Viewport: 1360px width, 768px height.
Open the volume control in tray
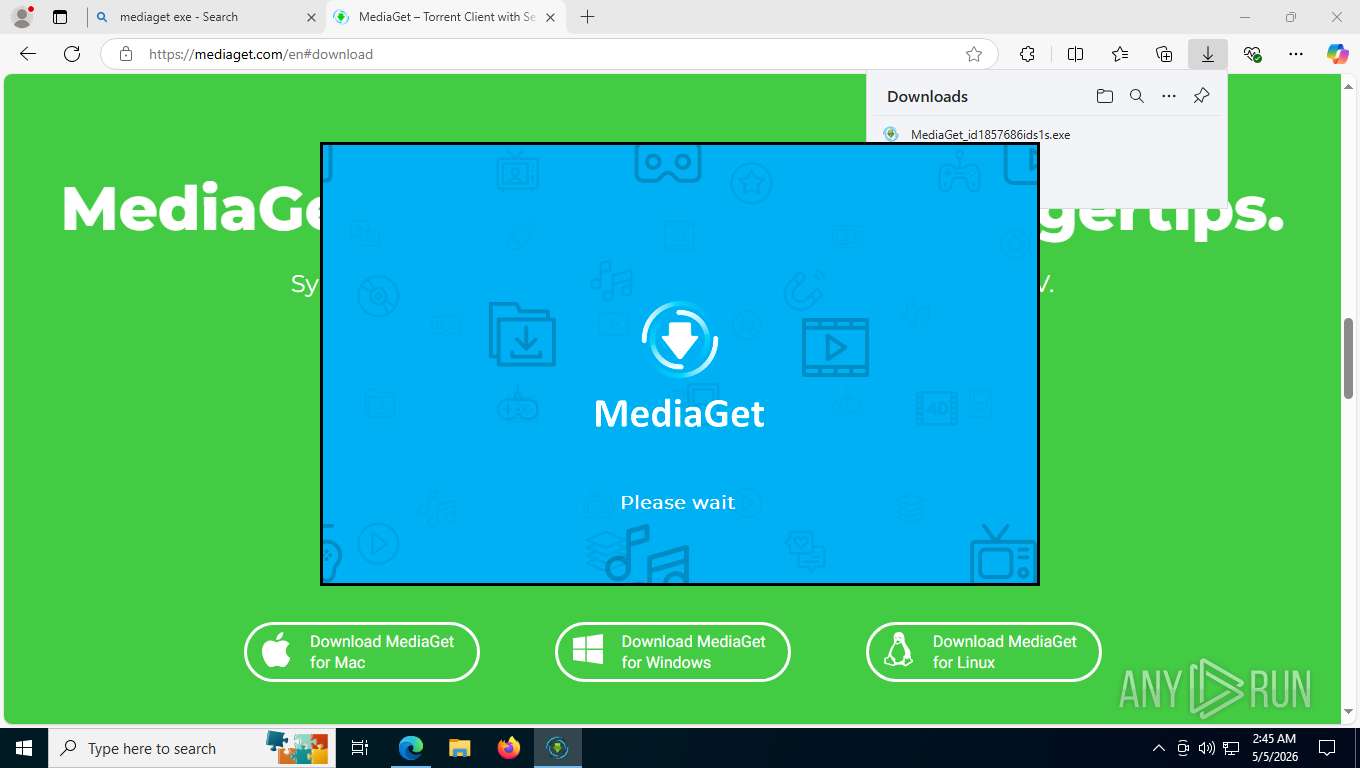point(1207,748)
